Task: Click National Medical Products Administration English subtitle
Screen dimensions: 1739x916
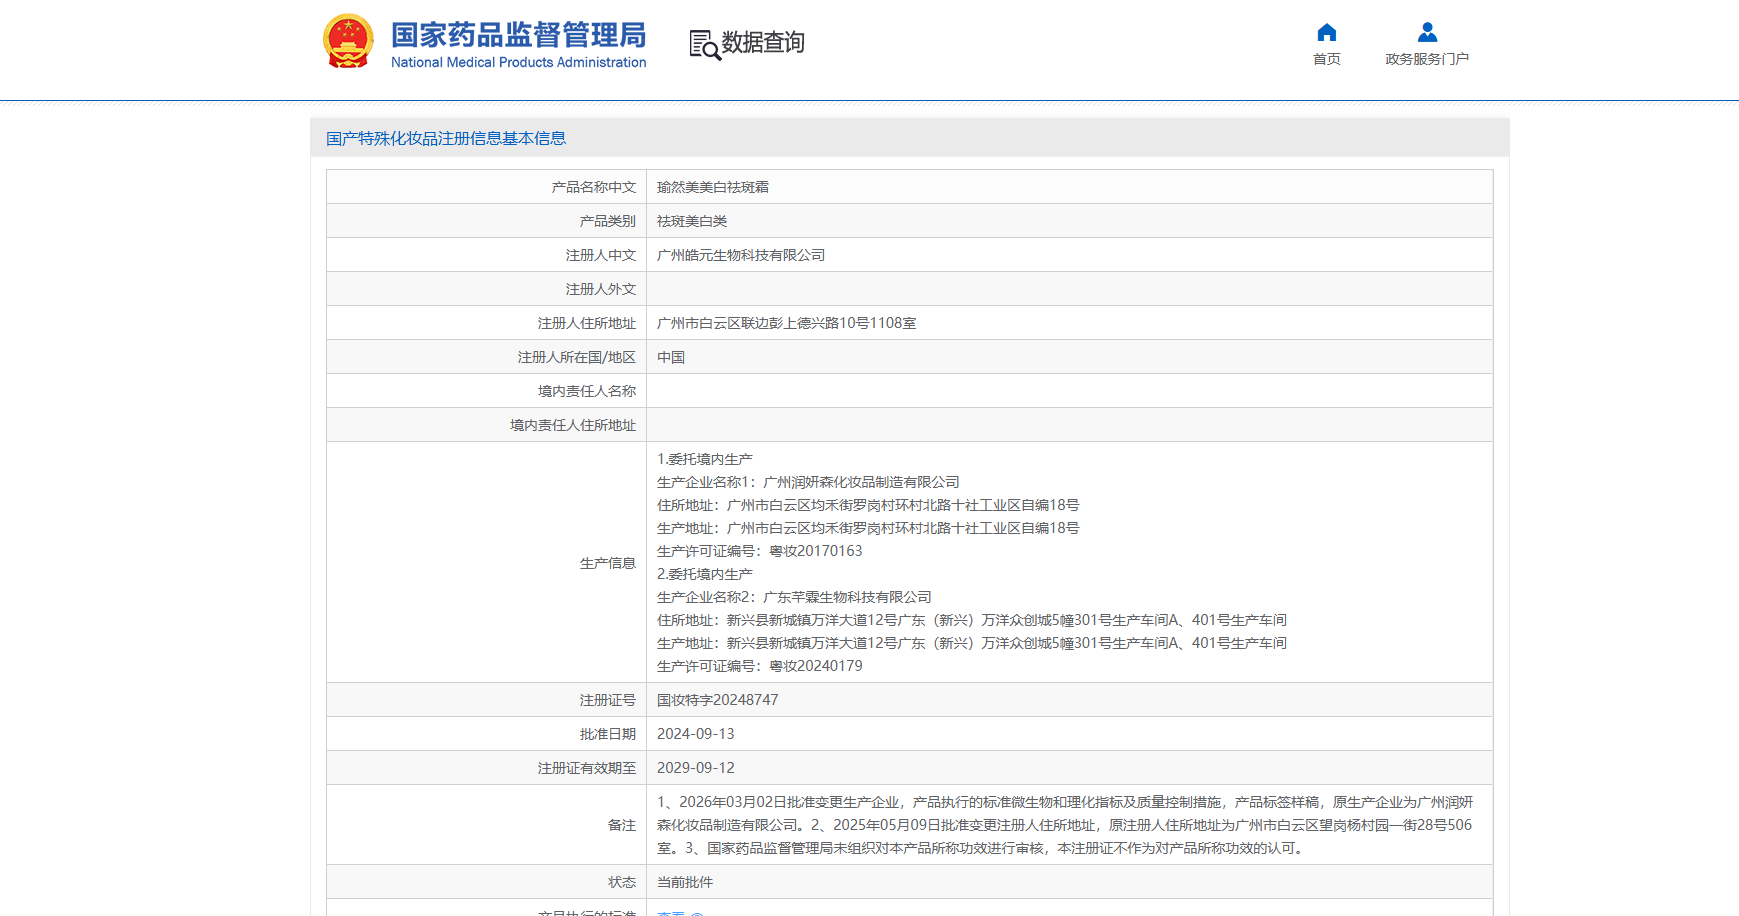Action: pyautogui.click(x=518, y=62)
